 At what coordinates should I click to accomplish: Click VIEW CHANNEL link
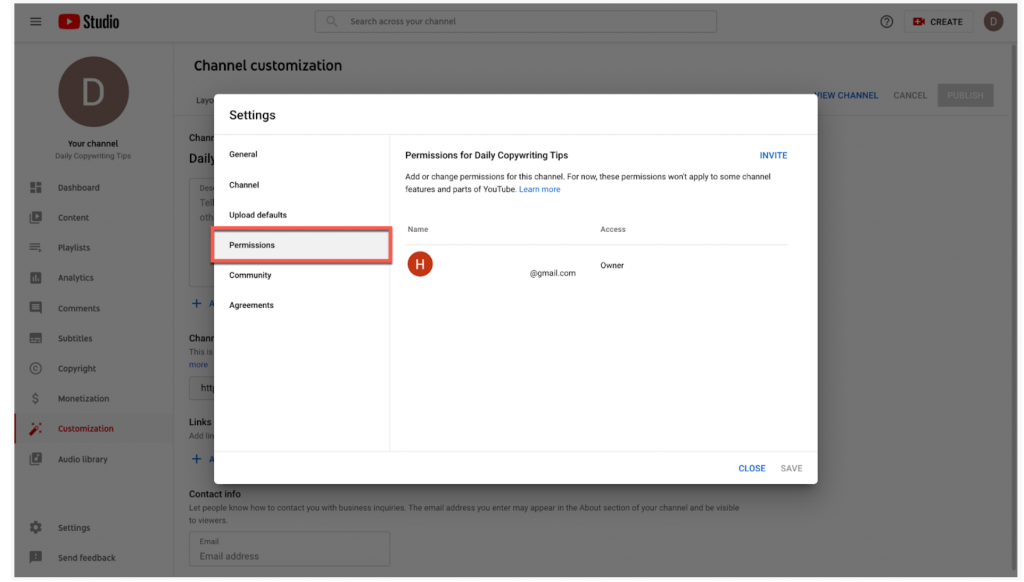[x=848, y=95]
